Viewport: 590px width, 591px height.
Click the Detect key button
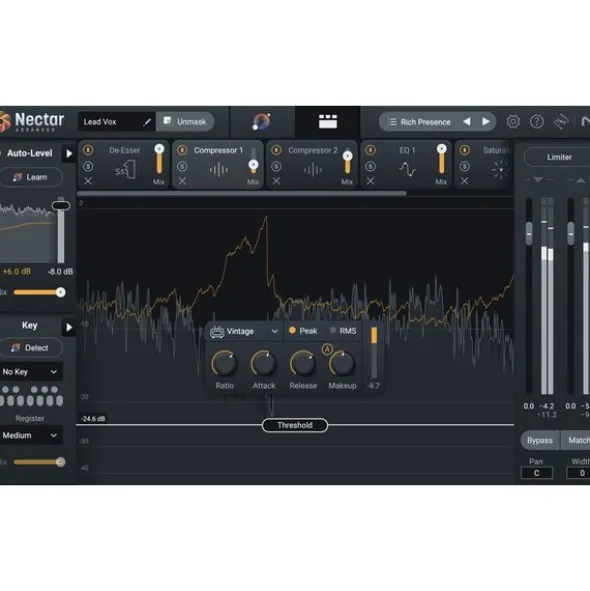(x=31, y=348)
